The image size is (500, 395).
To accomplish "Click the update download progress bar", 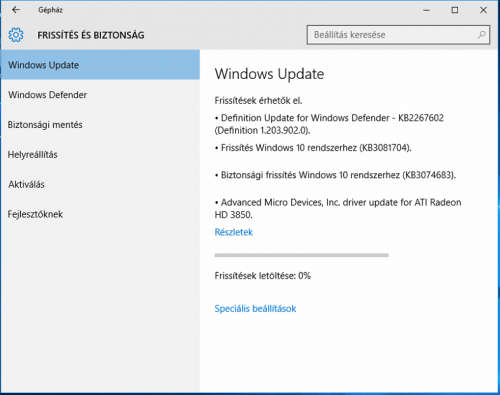I will click(x=301, y=255).
